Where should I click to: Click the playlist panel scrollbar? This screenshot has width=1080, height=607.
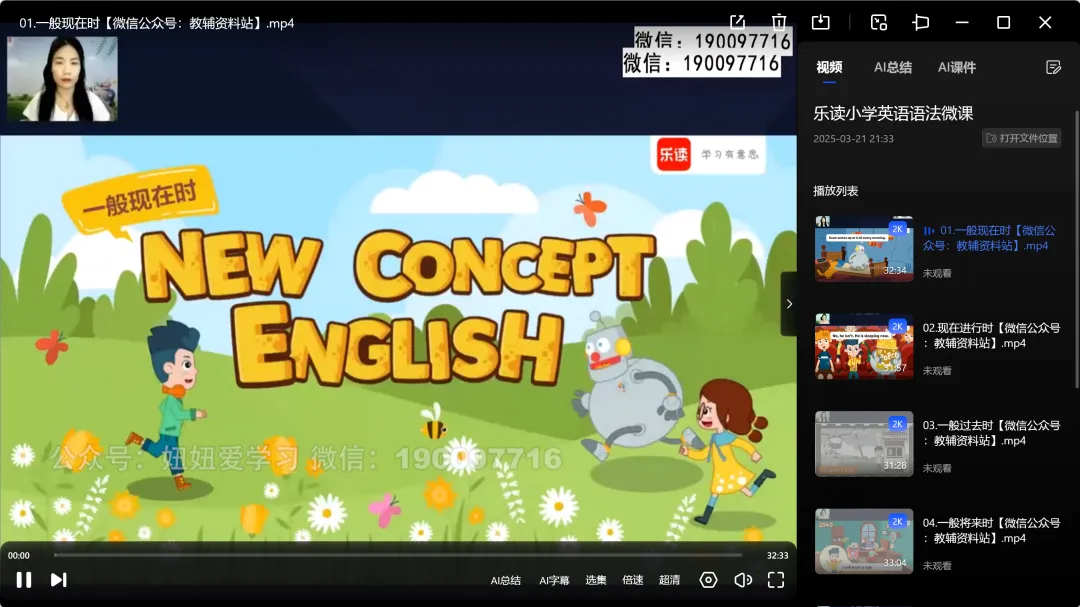[1077, 248]
